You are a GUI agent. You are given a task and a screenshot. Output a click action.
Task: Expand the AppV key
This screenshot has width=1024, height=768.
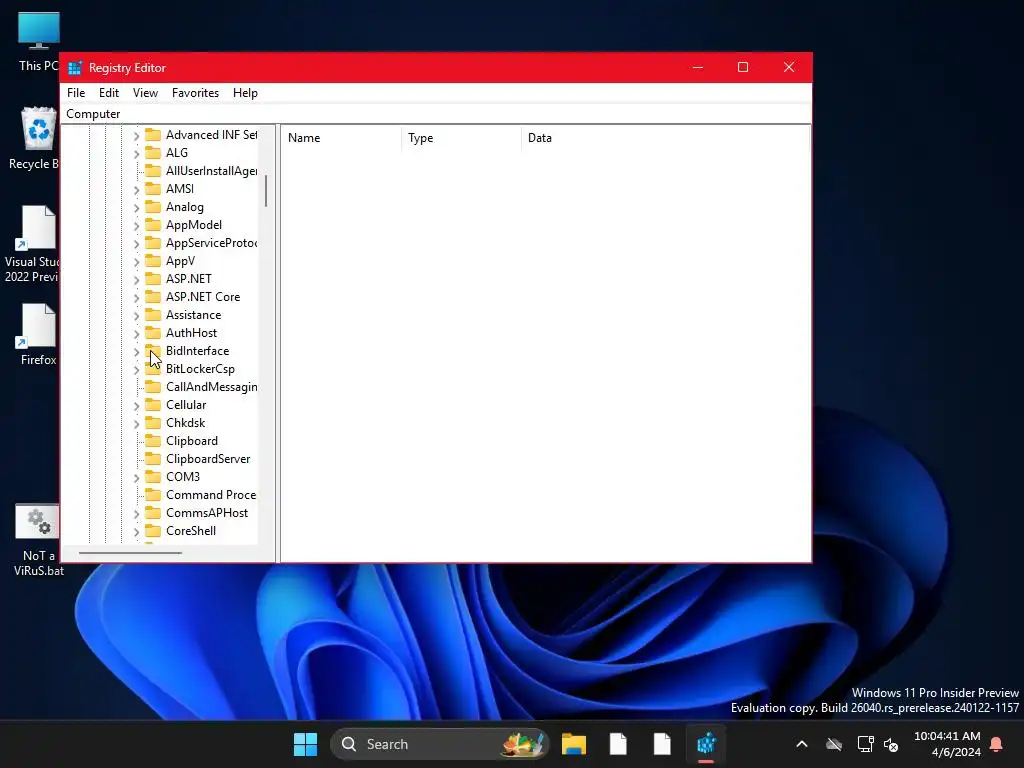(136, 261)
